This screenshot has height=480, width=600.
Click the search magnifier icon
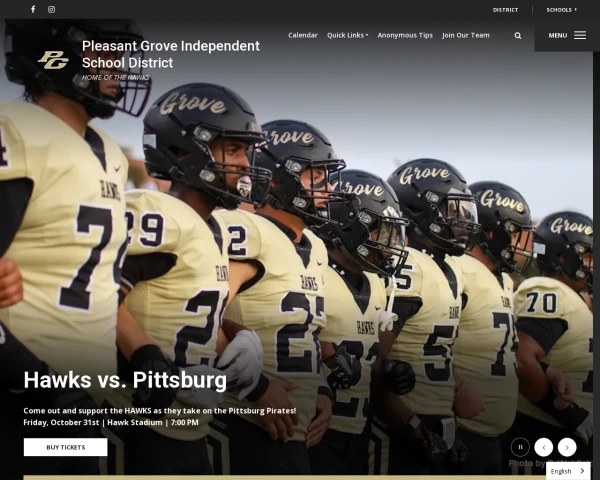518,36
